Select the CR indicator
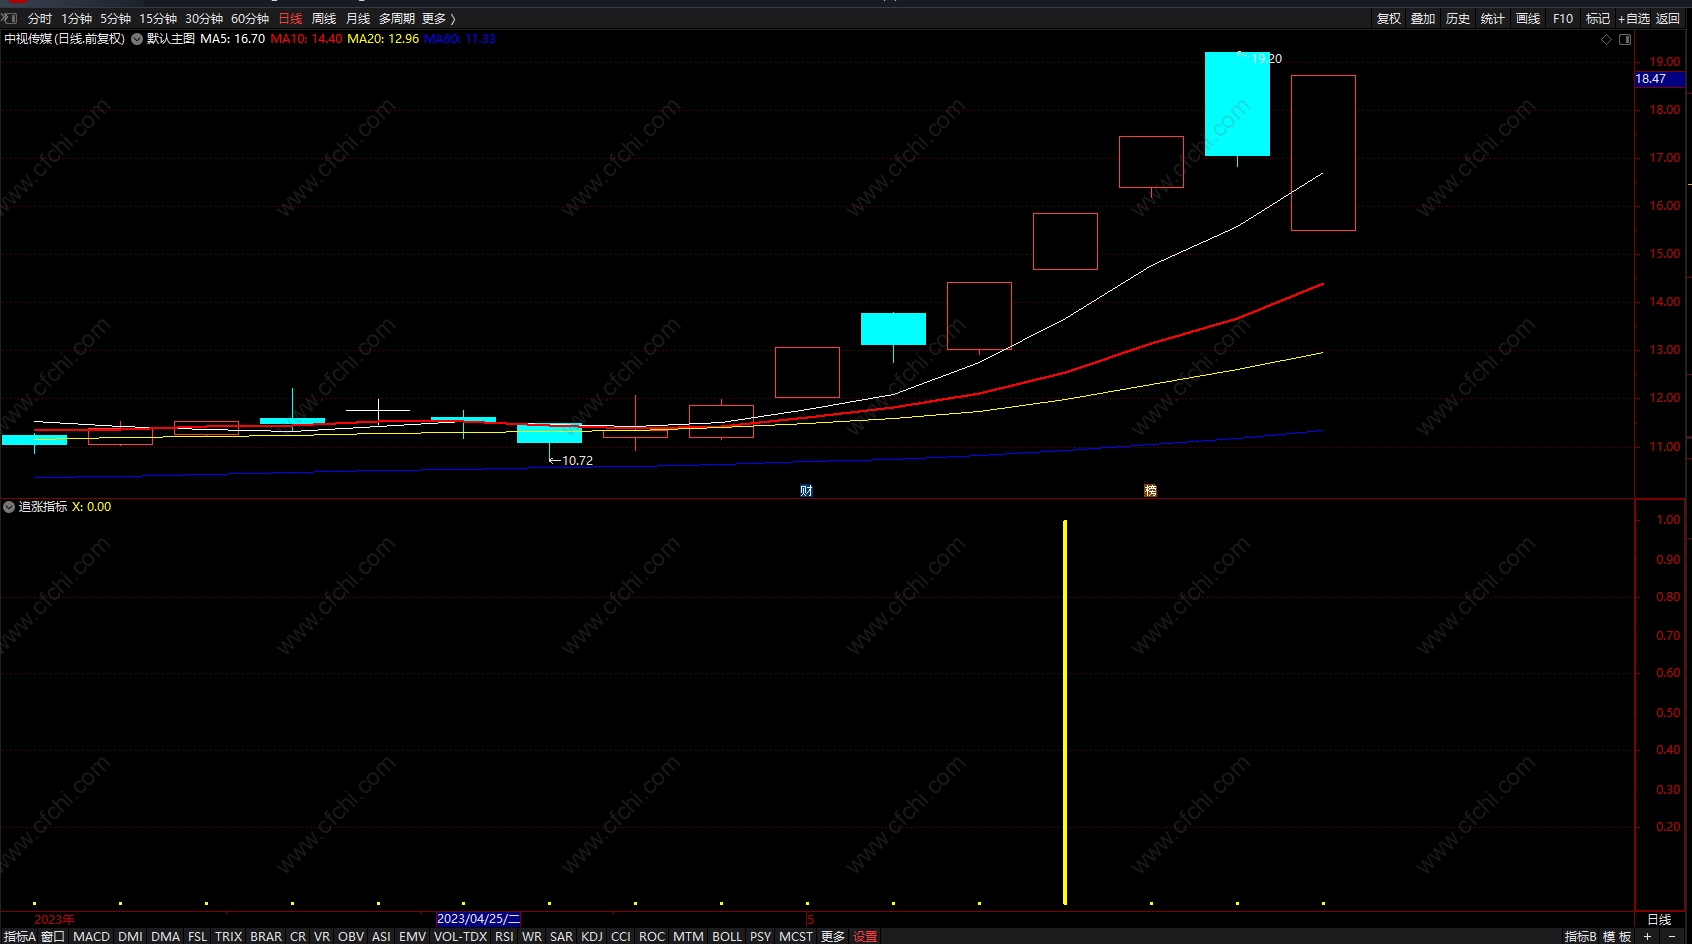Image resolution: width=1692 pixels, height=944 pixels. click(298, 936)
